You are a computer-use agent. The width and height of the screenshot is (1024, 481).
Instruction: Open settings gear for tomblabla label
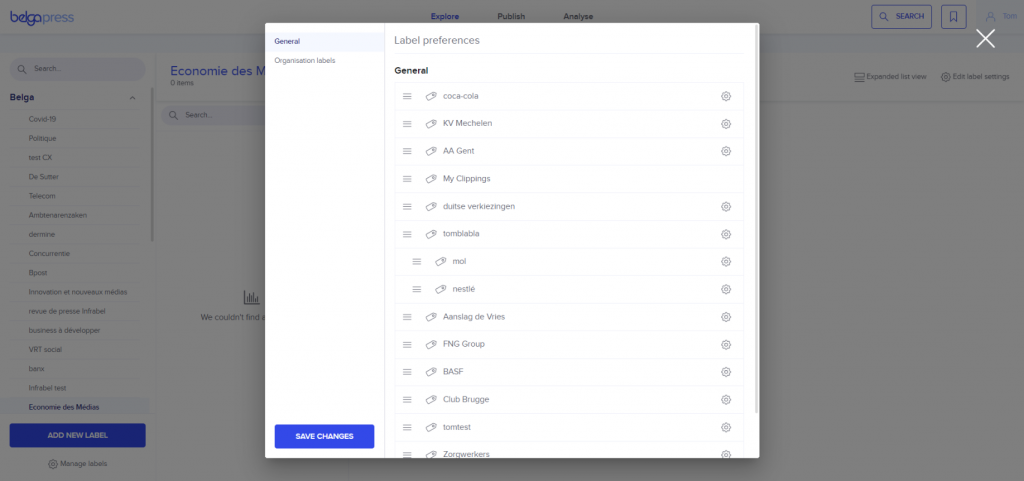click(x=726, y=234)
